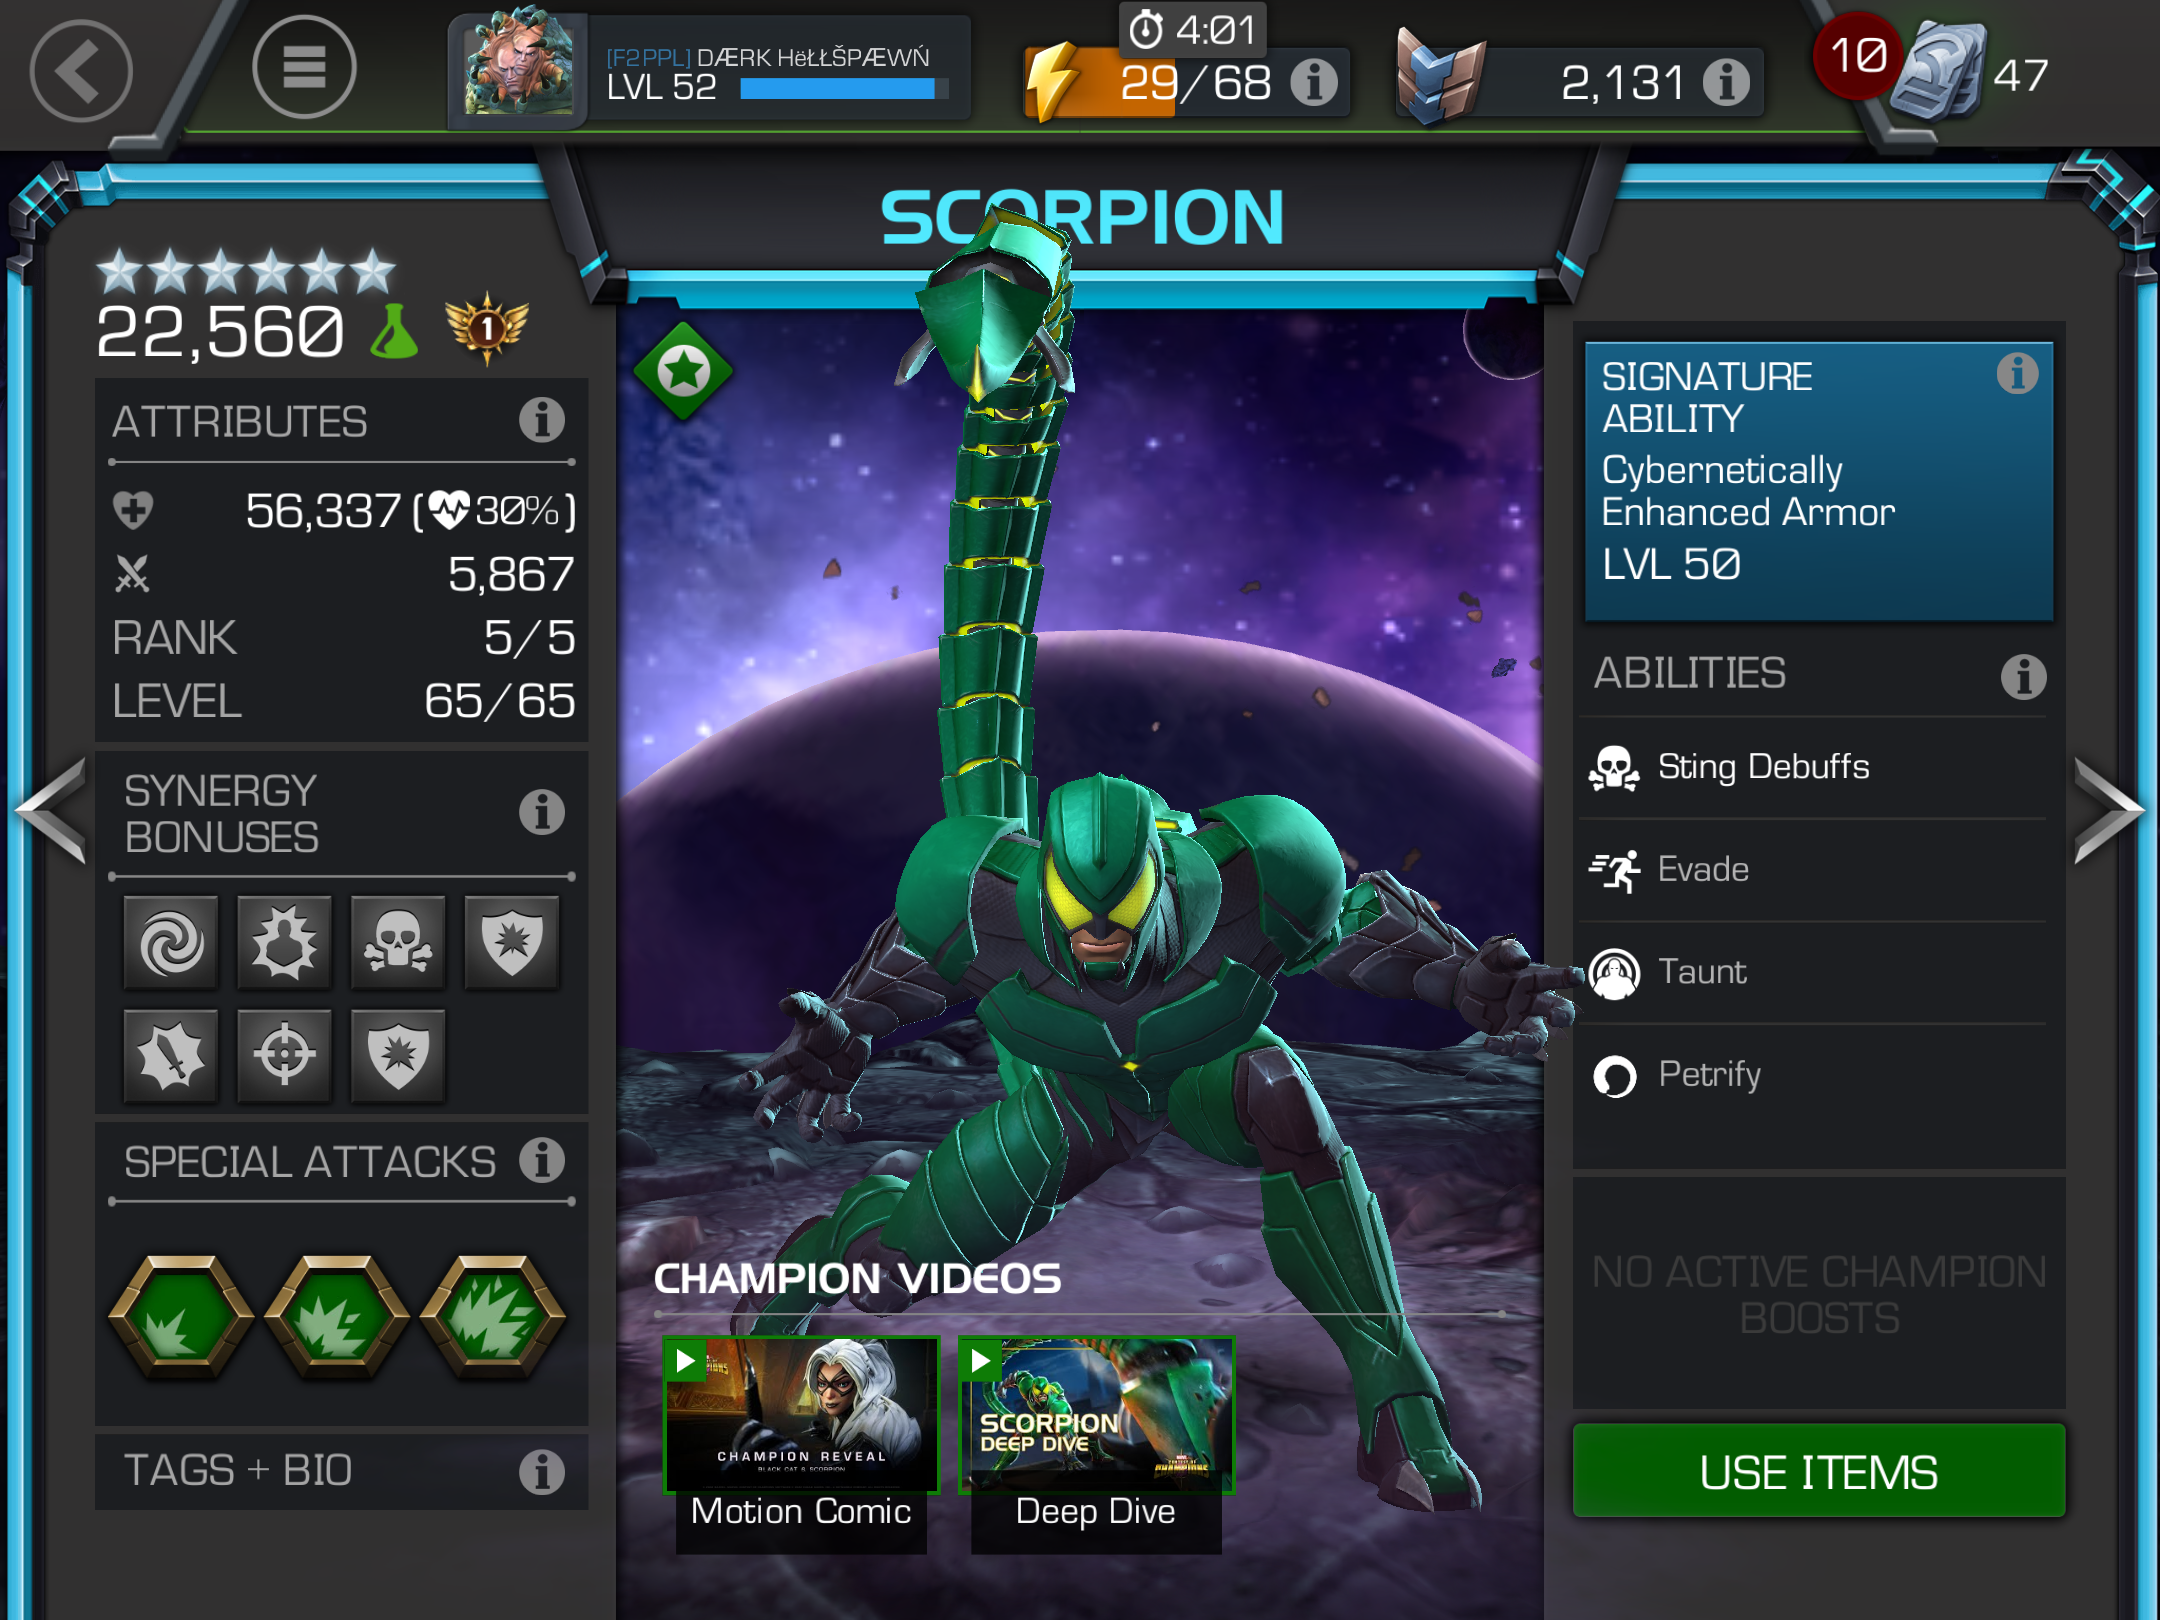Show the previous champion with left arrow
The height and width of the screenshot is (1620, 2160).
[51, 810]
